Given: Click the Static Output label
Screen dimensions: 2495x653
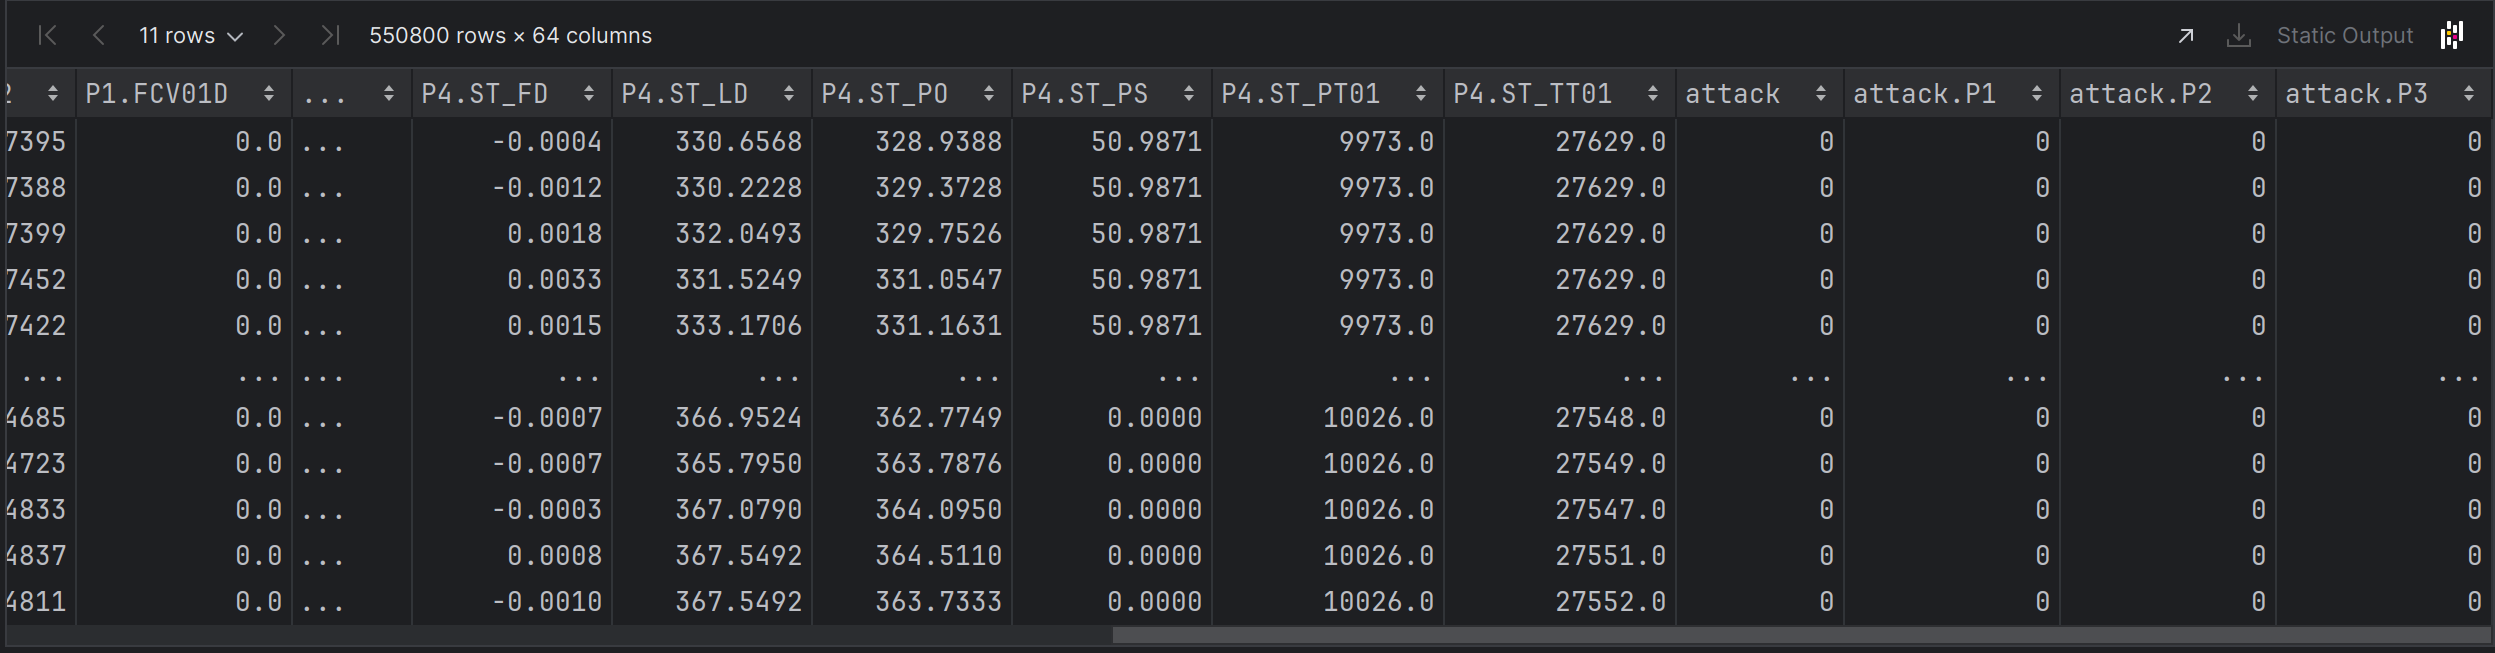Looking at the screenshot, I should coord(2344,36).
